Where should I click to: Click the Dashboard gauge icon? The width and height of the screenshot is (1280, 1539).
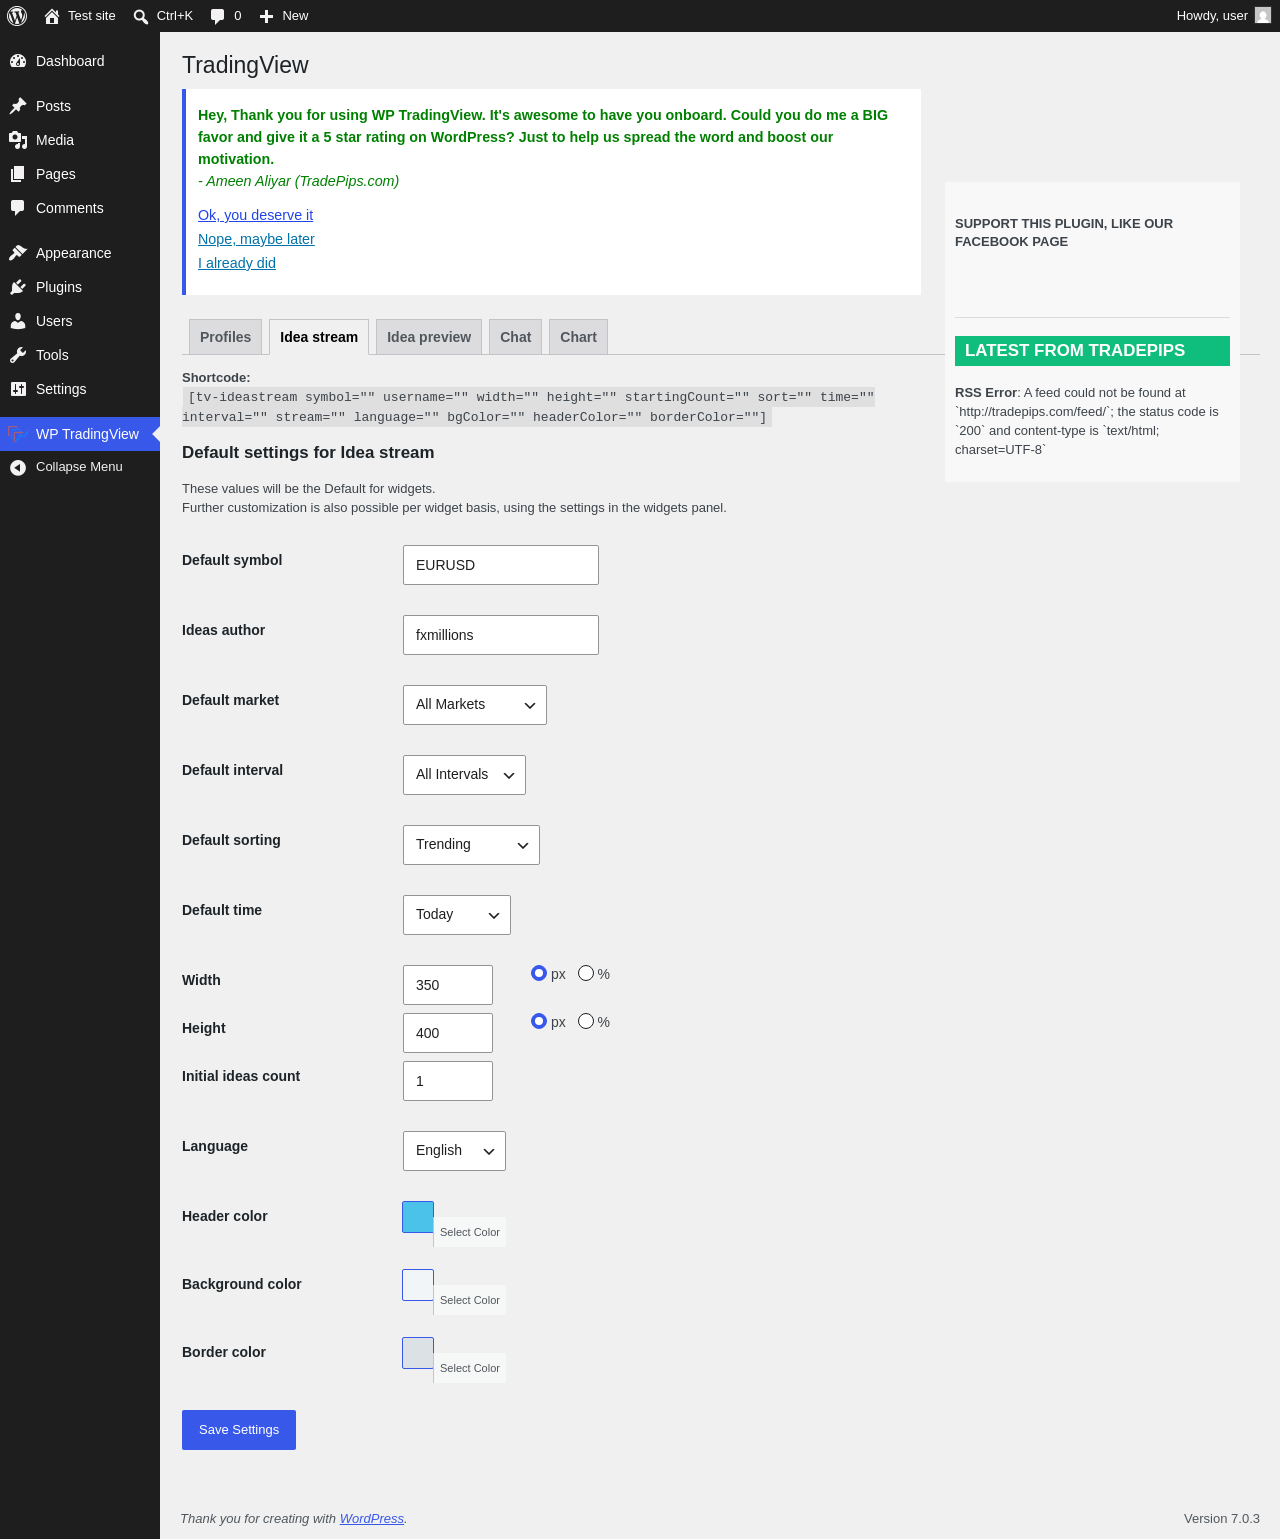click(18, 61)
